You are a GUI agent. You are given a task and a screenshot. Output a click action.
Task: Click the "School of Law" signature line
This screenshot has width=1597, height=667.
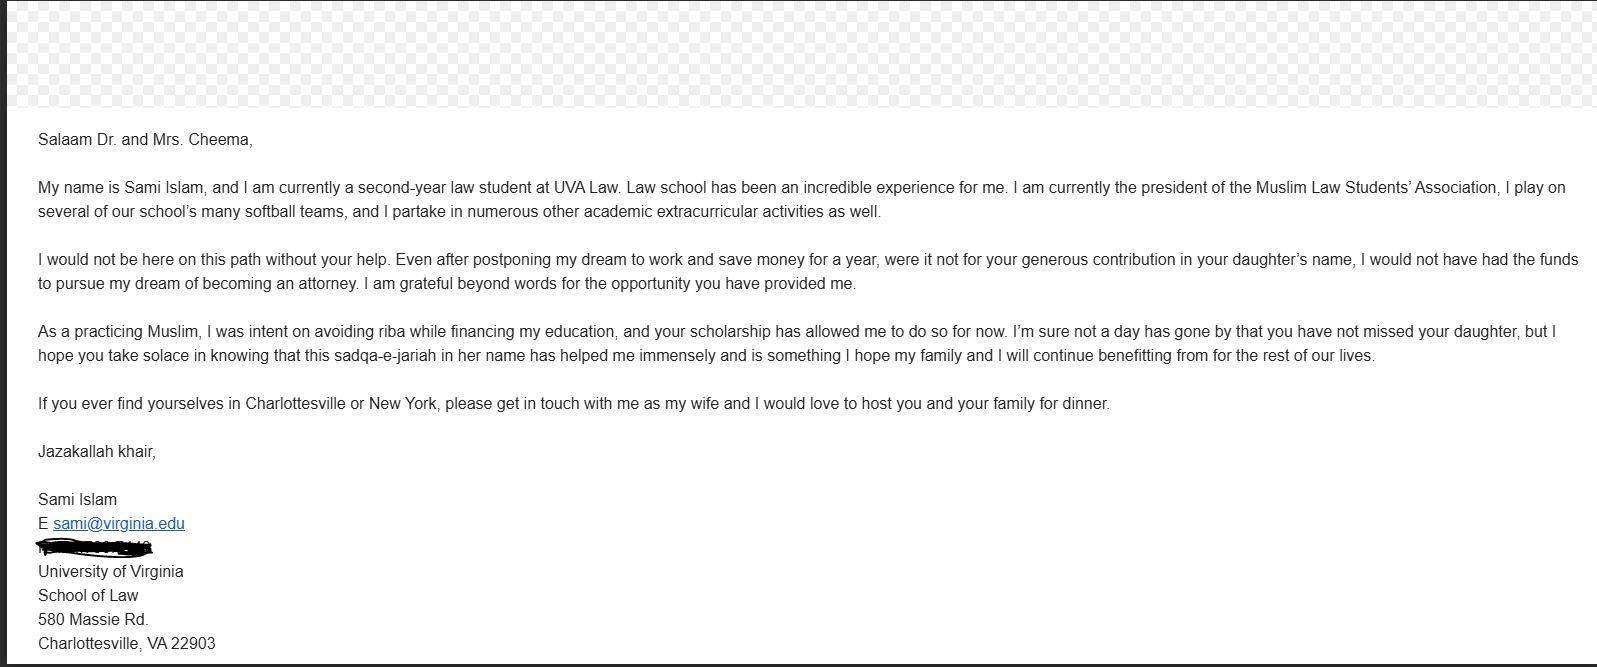[x=88, y=596]
